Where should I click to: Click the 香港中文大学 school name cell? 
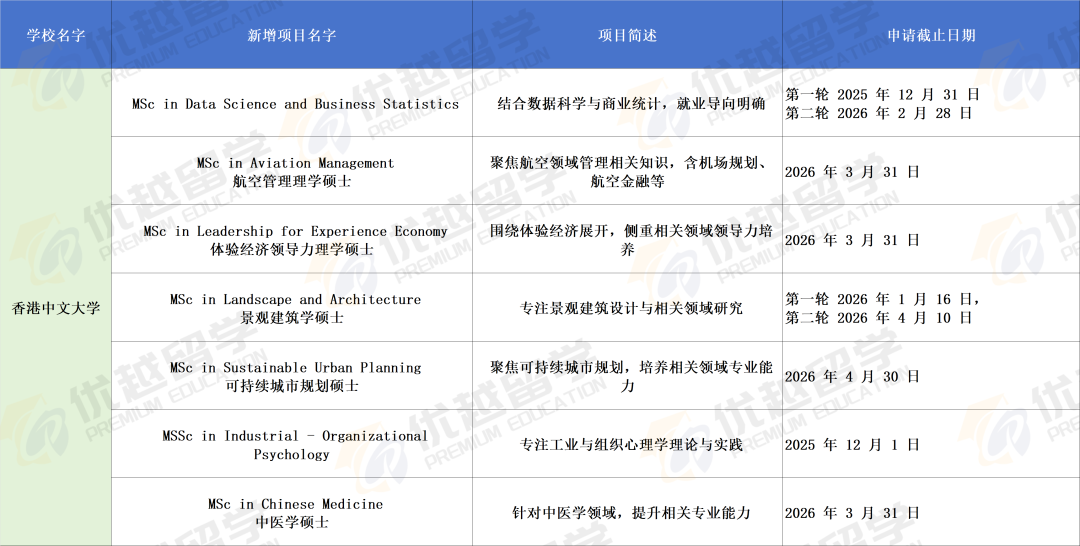(56, 308)
